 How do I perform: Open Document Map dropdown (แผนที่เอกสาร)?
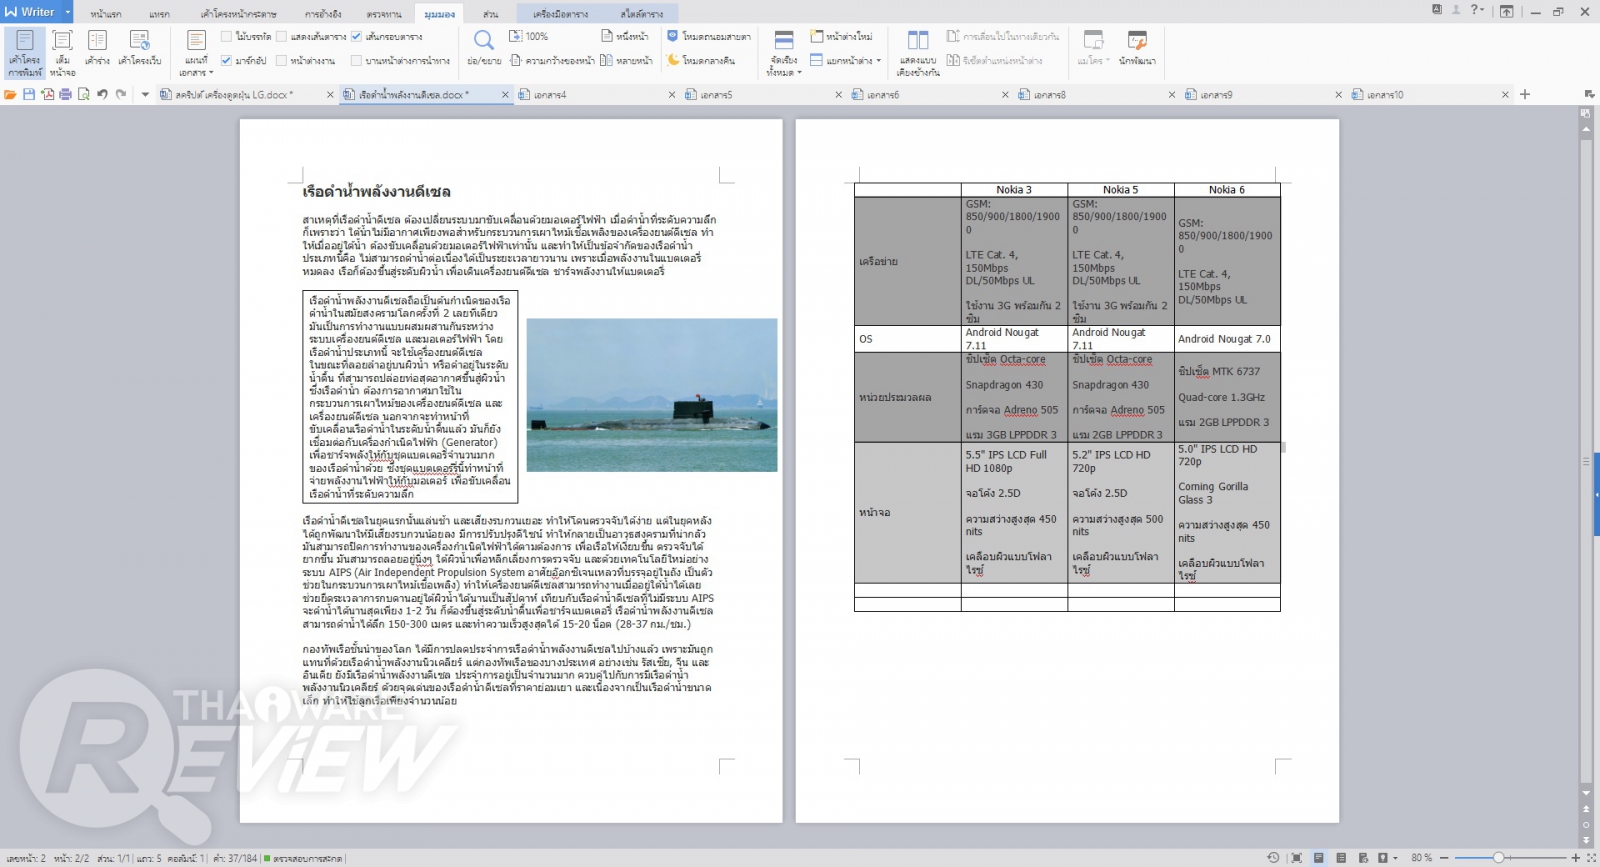[x=196, y=53]
